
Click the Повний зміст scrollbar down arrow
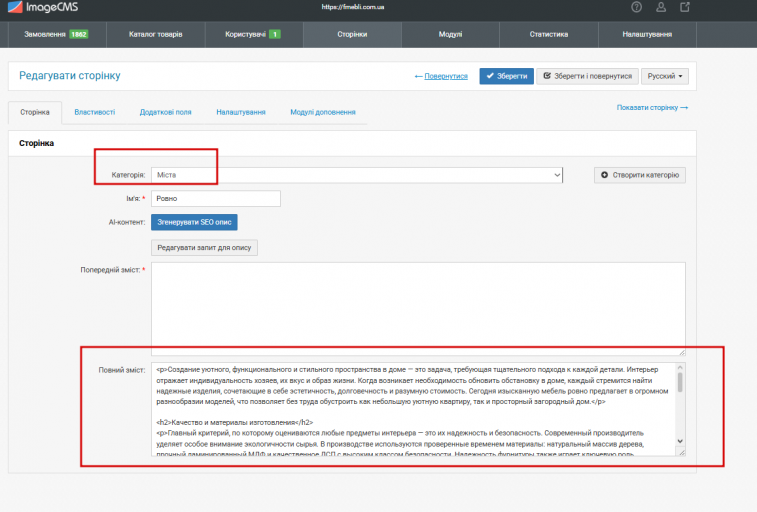pos(680,441)
